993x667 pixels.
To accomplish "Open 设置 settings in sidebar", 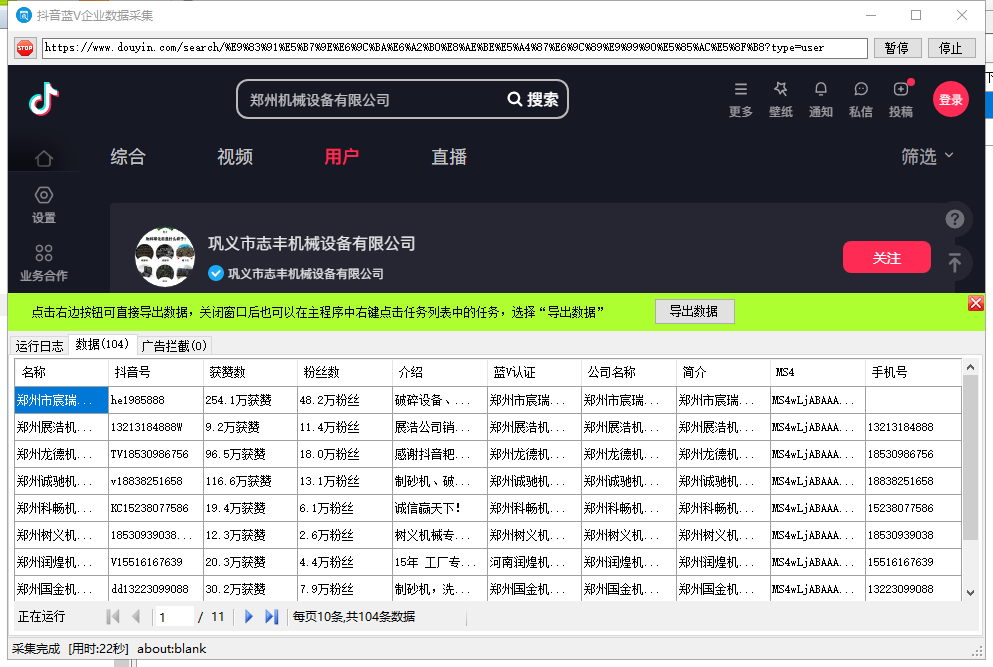I will coord(44,205).
